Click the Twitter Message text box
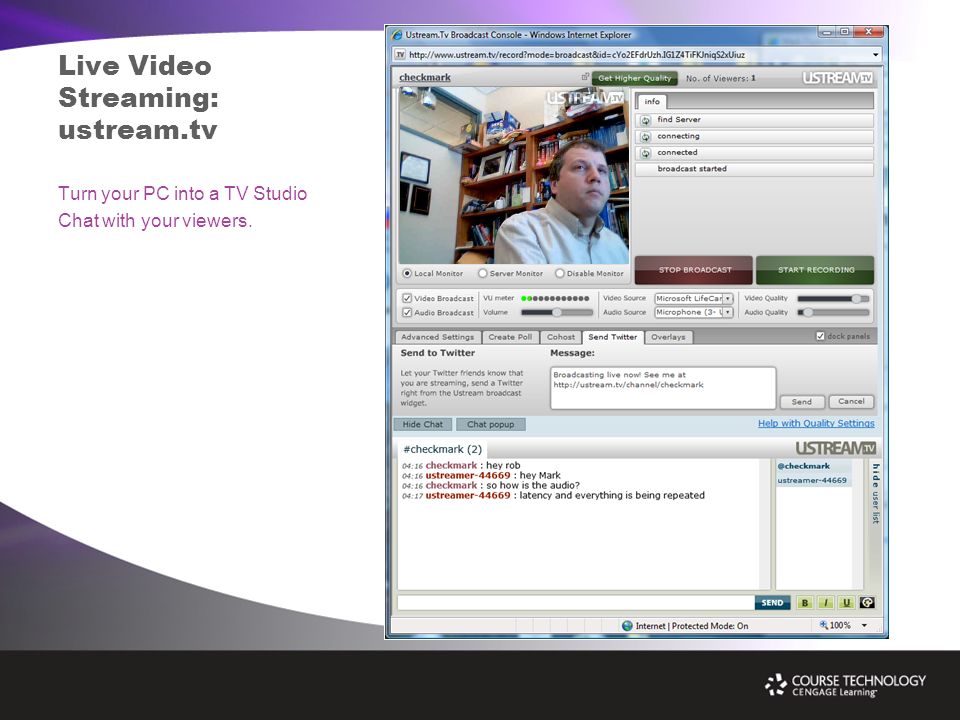Screen dimensions: 960x720 pos(663,388)
